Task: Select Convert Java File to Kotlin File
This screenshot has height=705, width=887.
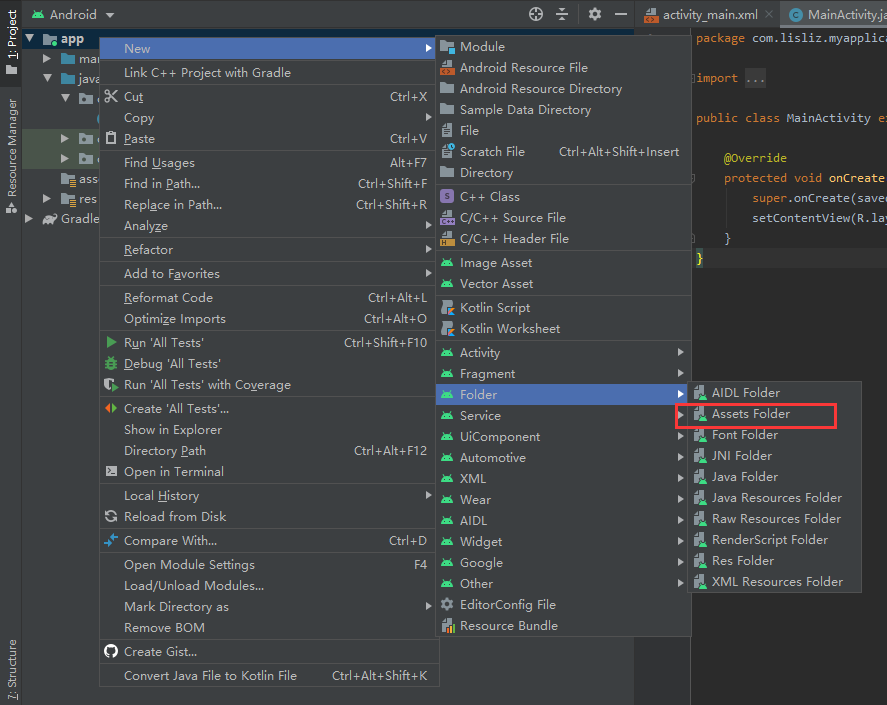Action: [269, 675]
